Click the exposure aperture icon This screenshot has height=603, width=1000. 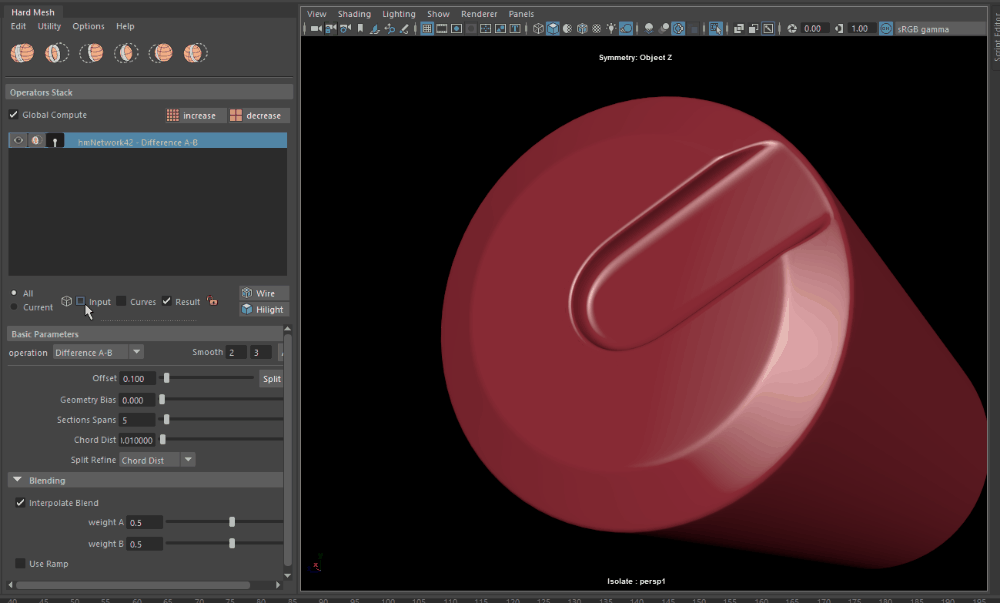pos(792,29)
